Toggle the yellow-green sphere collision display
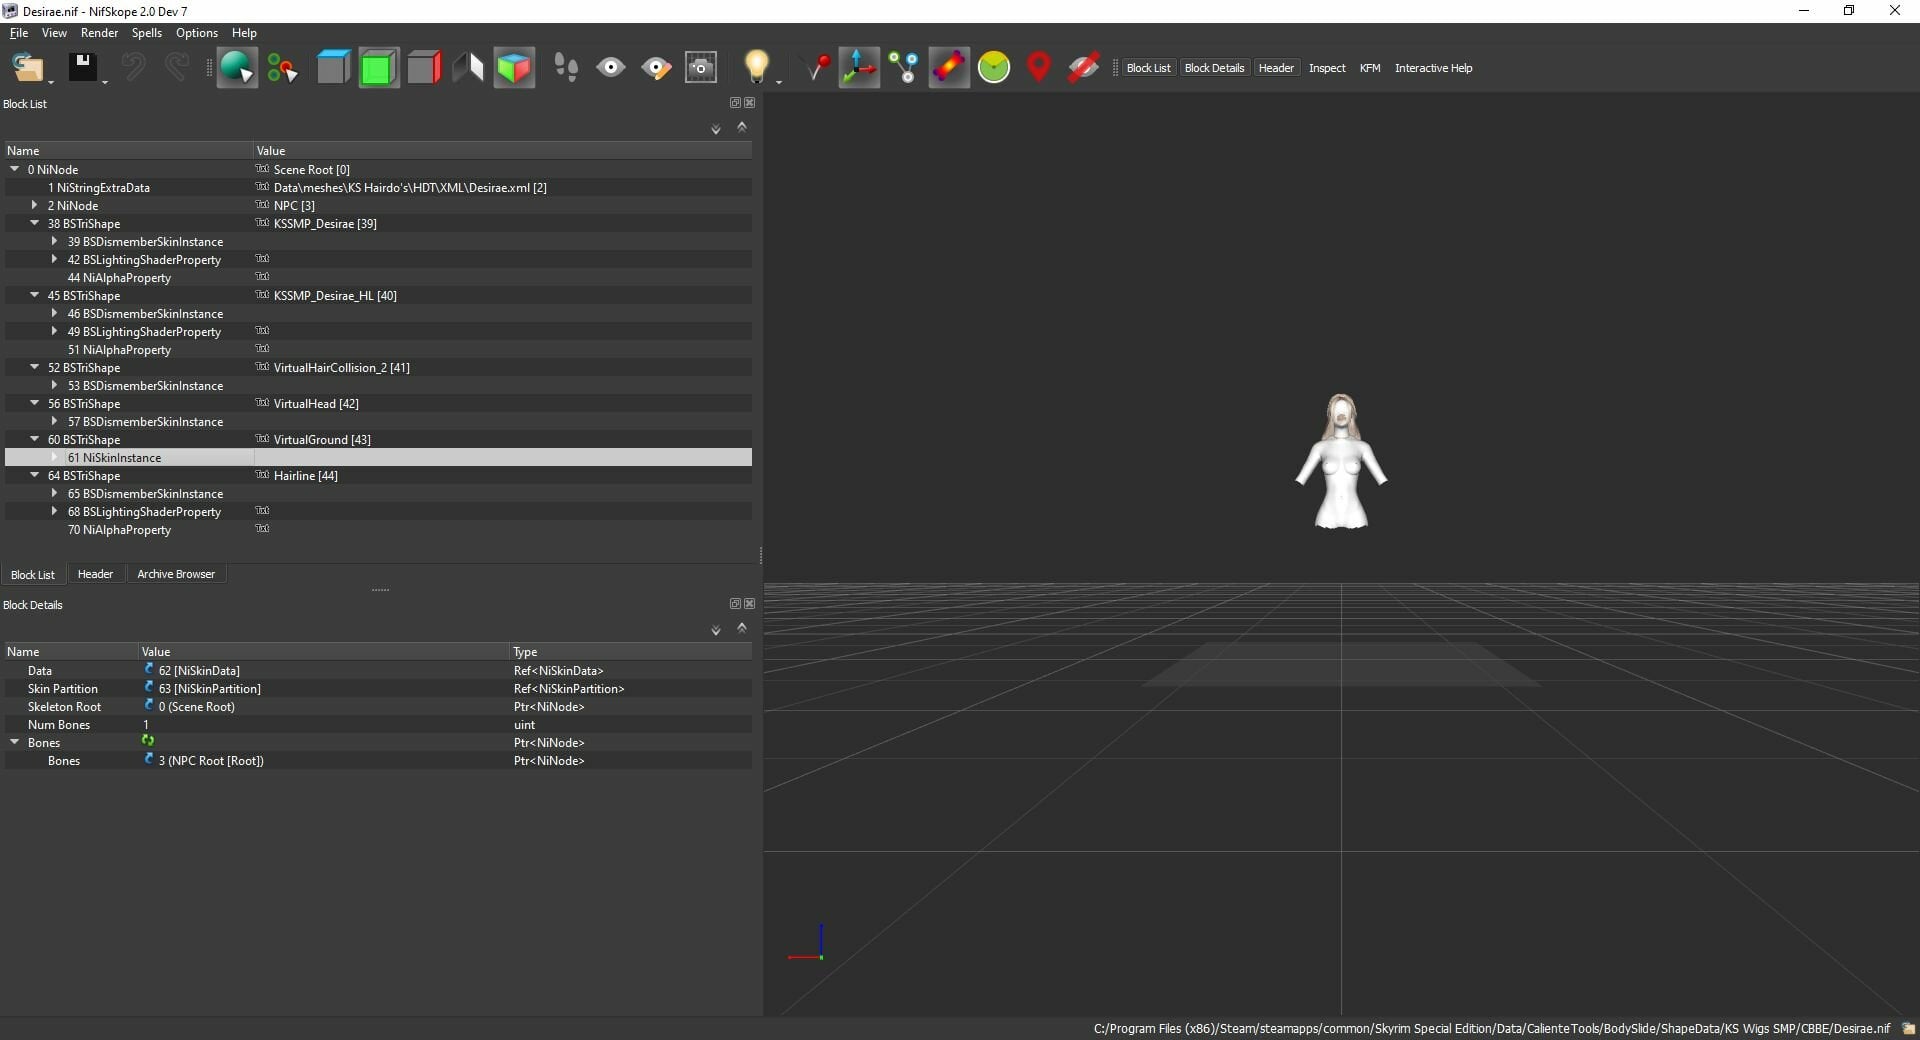Image resolution: width=1920 pixels, height=1040 pixels. [994, 68]
